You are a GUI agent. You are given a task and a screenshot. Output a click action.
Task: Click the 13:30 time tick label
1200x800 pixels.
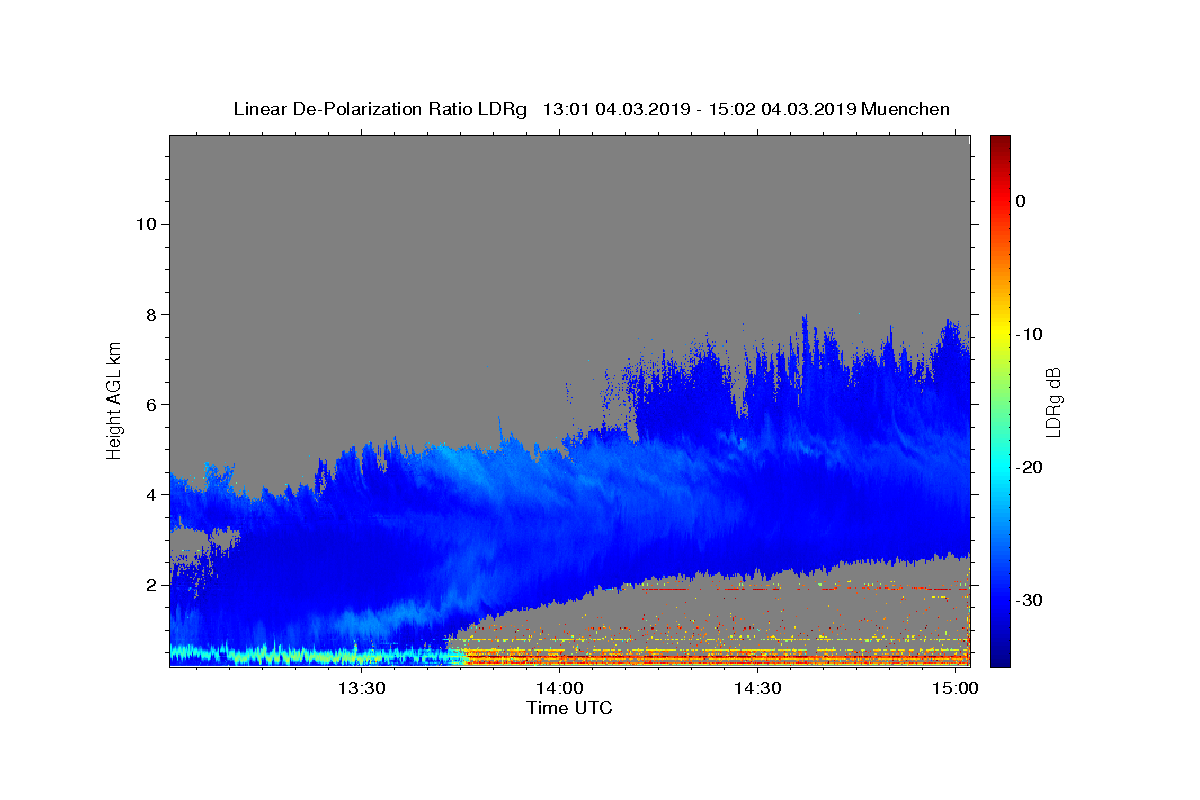click(x=361, y=688)
